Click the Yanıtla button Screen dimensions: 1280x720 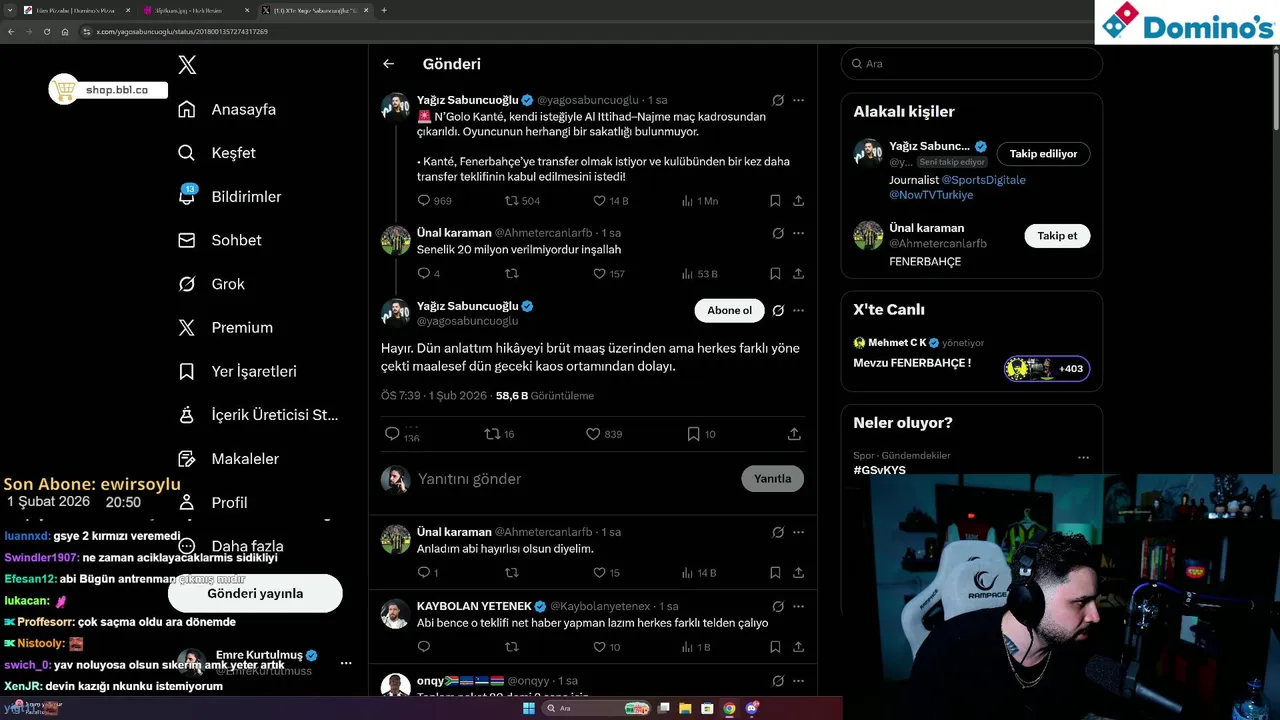tap(772, 478)
